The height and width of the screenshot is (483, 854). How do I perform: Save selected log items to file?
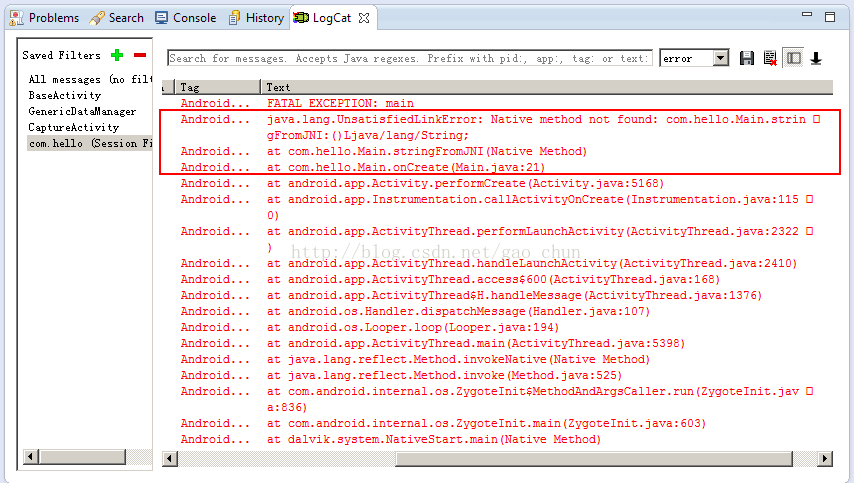point(747,58)
